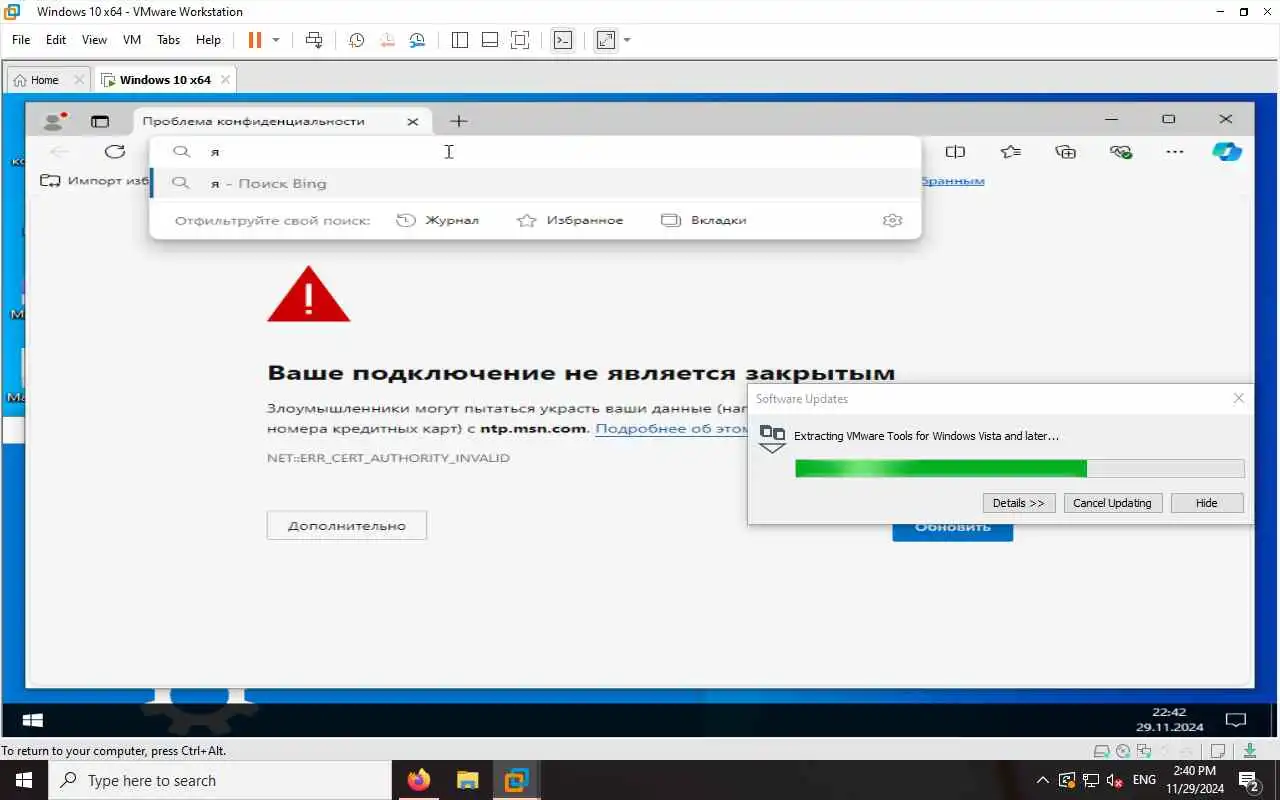Image resolution: width=1280 pixels, height=800 pixels.
Task: Click the VMware Tools download icon
Action: tap(1249, 752)
